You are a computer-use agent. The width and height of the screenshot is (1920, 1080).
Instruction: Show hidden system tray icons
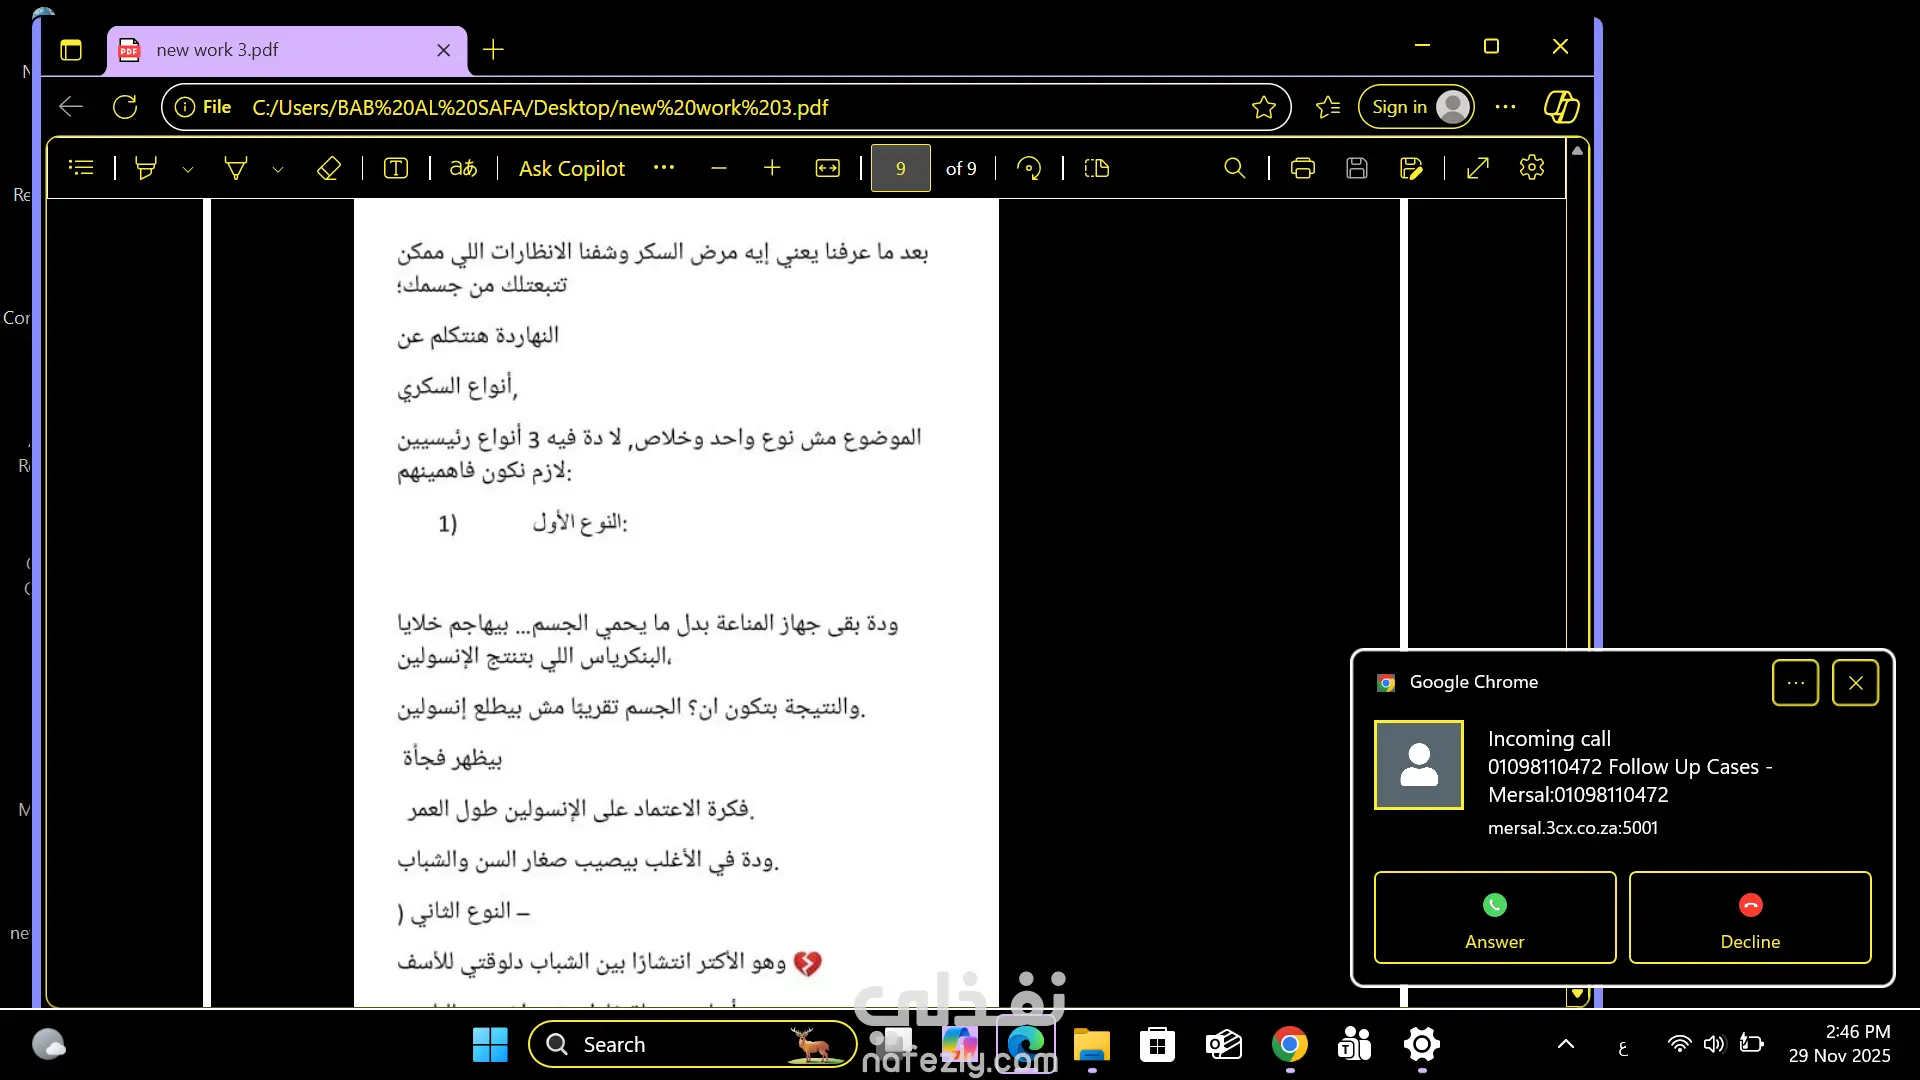(1566, 1044)
